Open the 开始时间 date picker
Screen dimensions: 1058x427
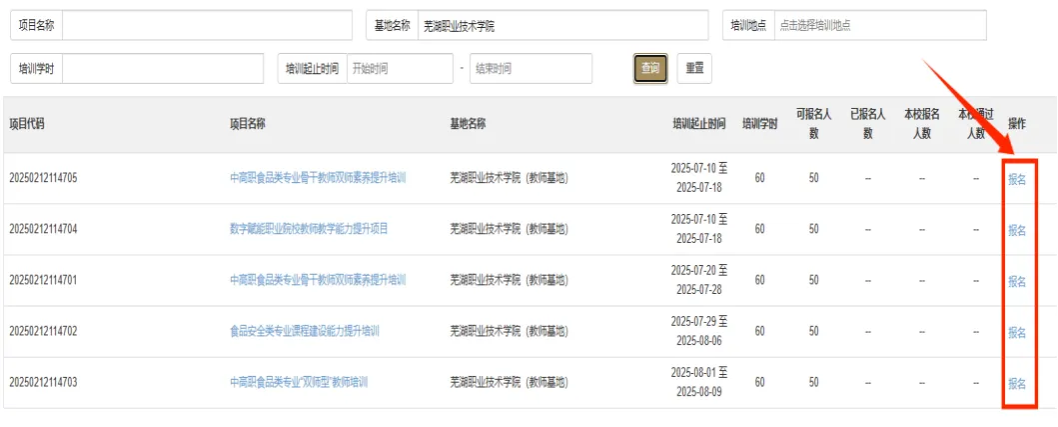[x=399, y=69]
